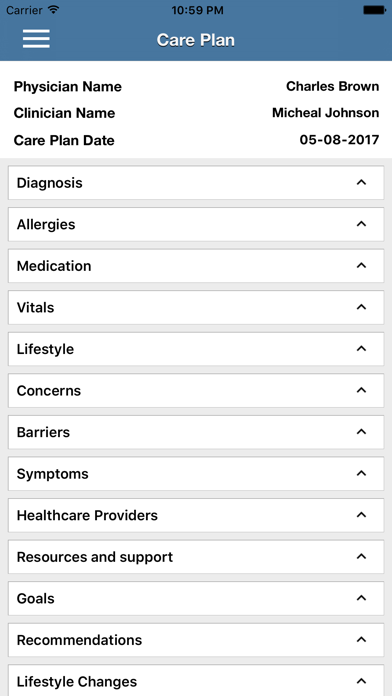Tap the Medication chevron arrow
392x696 pixels.
(361, 265)
